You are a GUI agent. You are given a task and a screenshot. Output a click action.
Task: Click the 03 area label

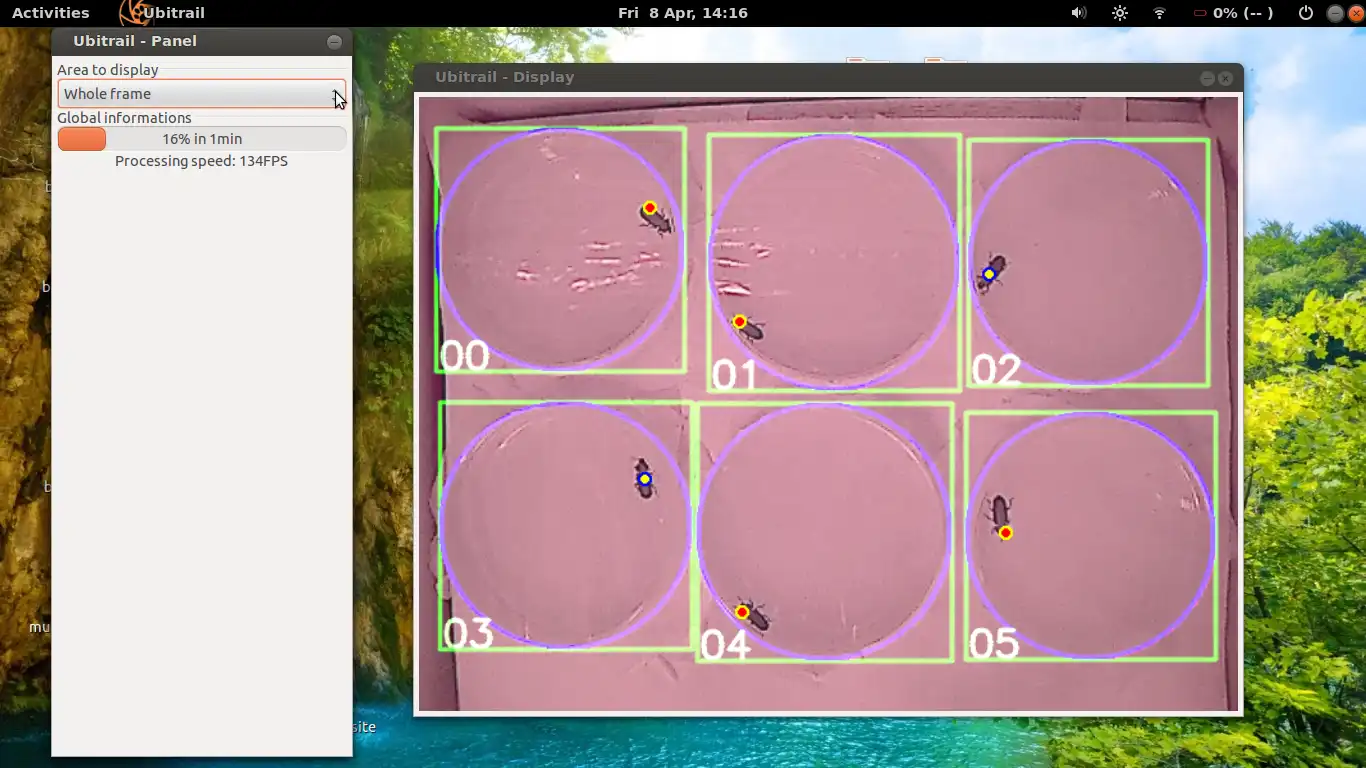468,633
